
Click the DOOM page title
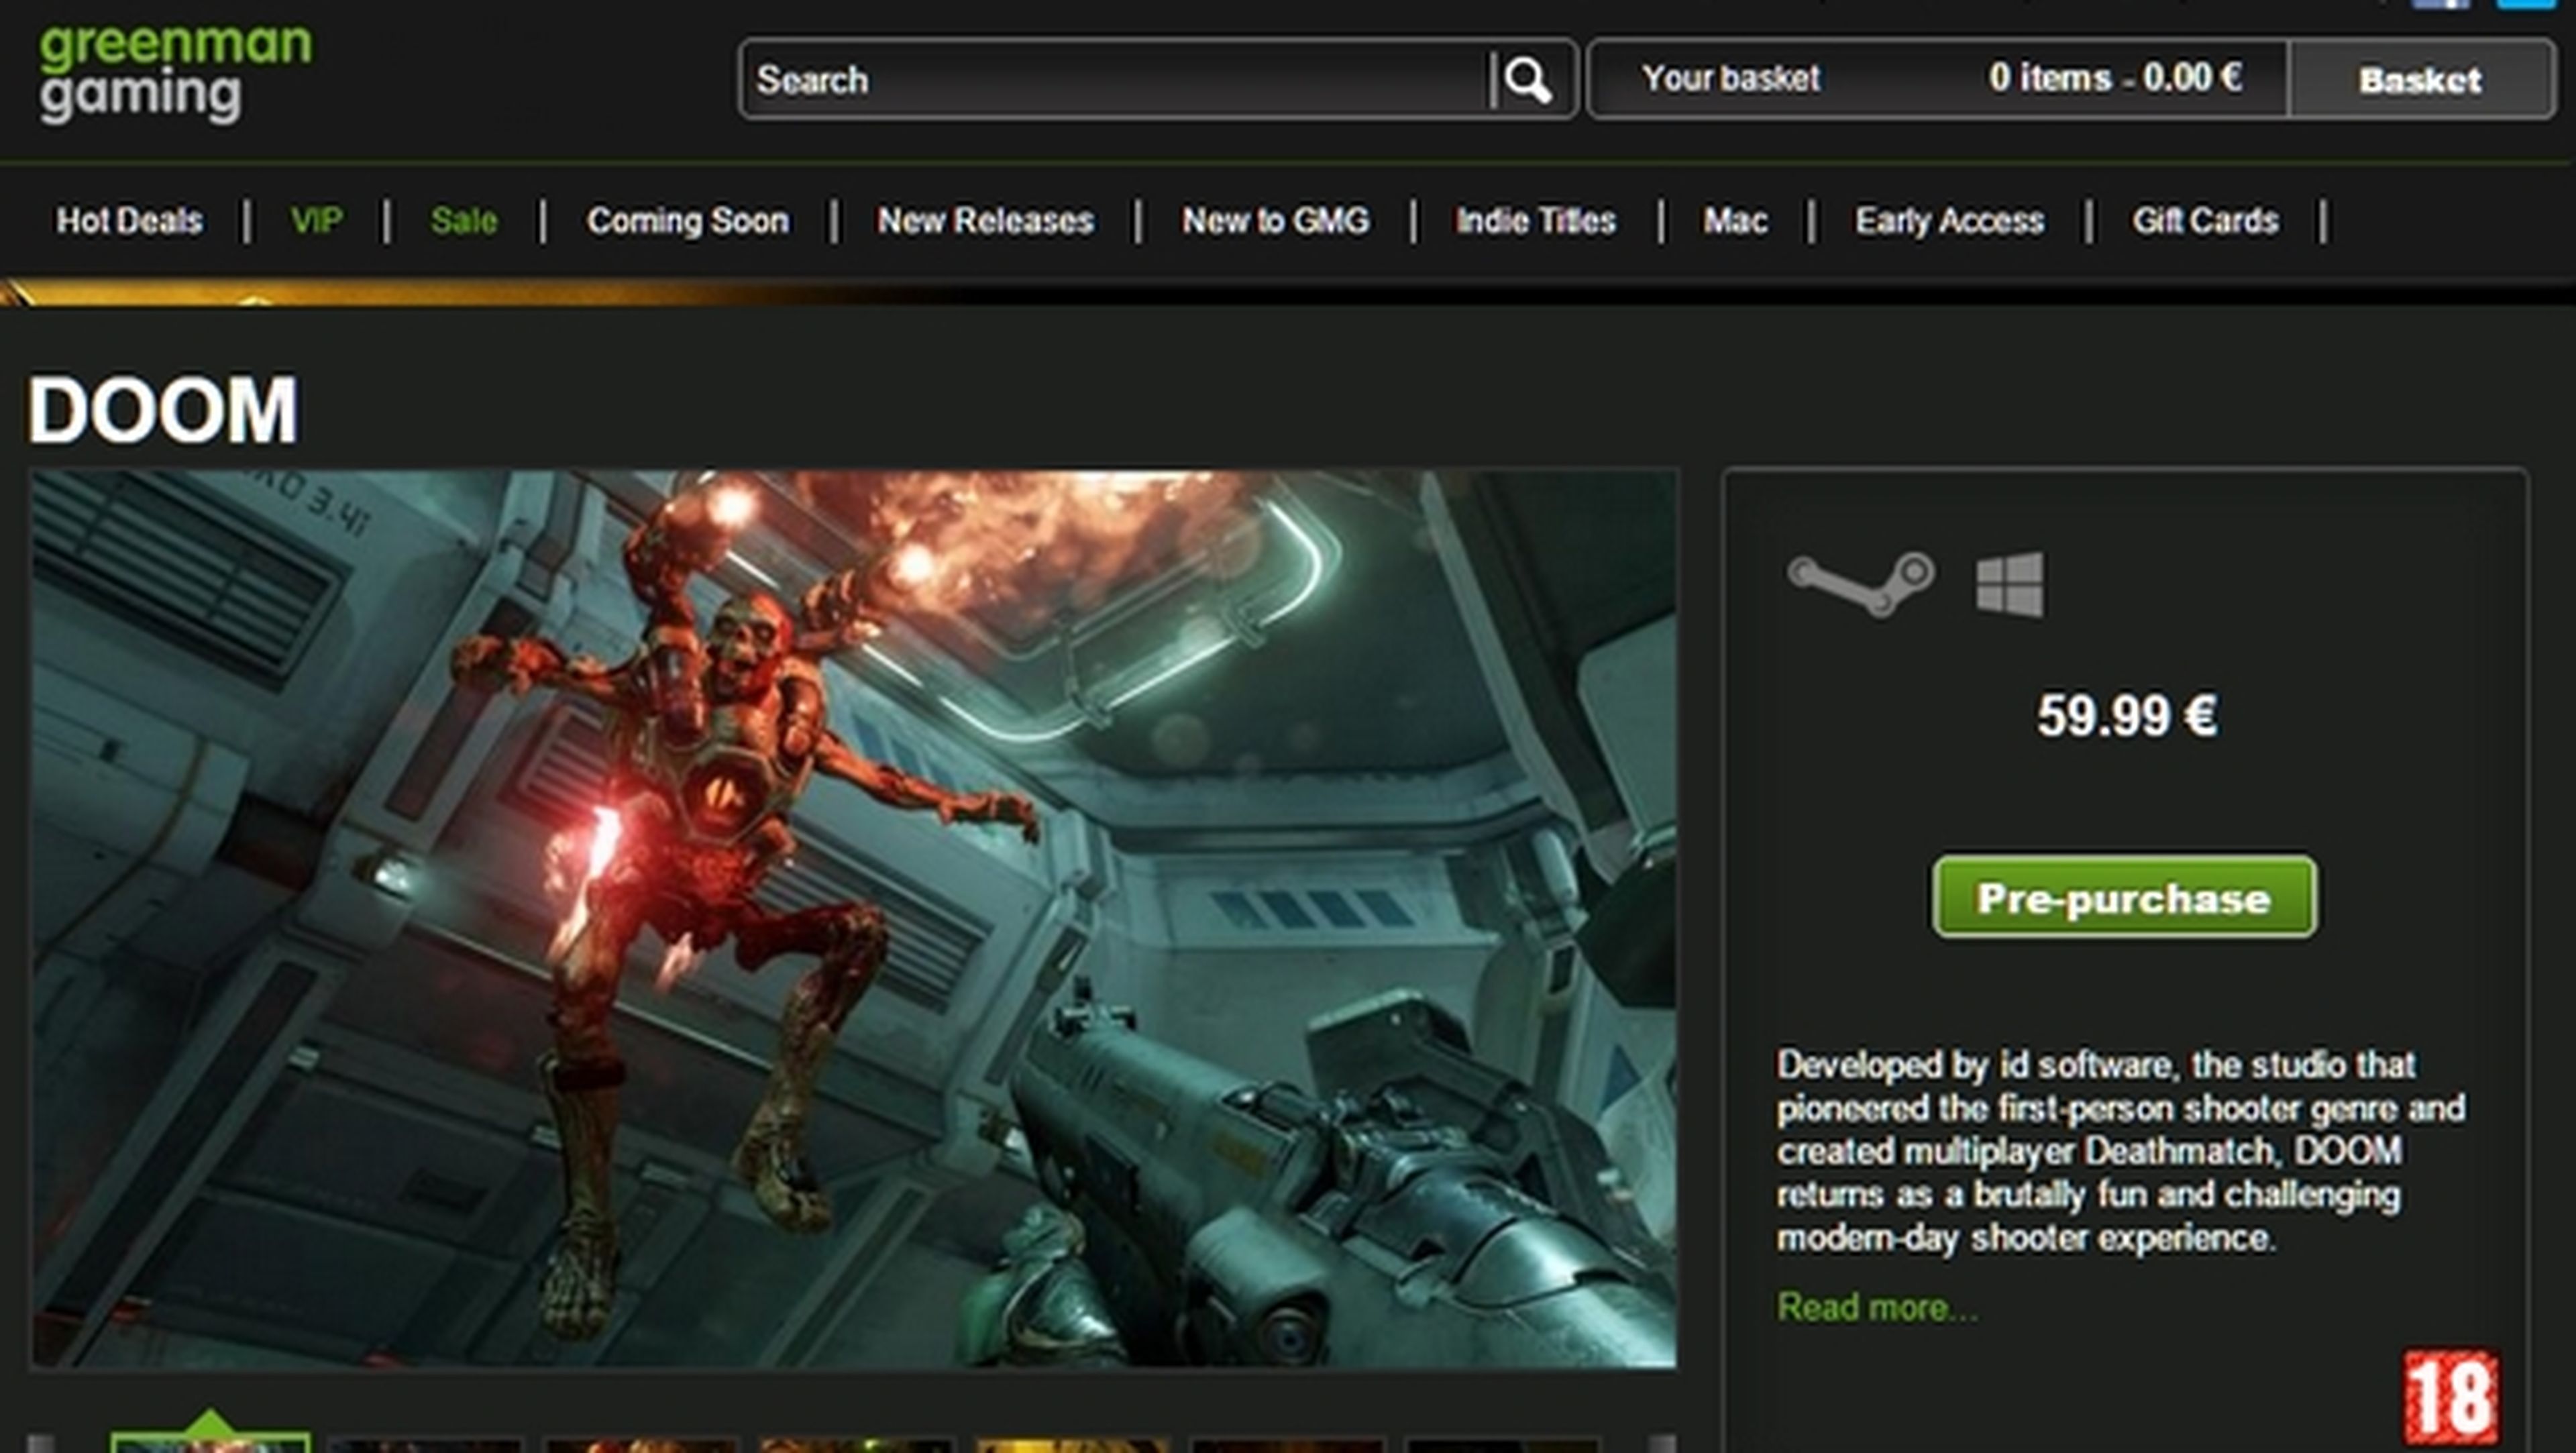click(x=162, y=410)
